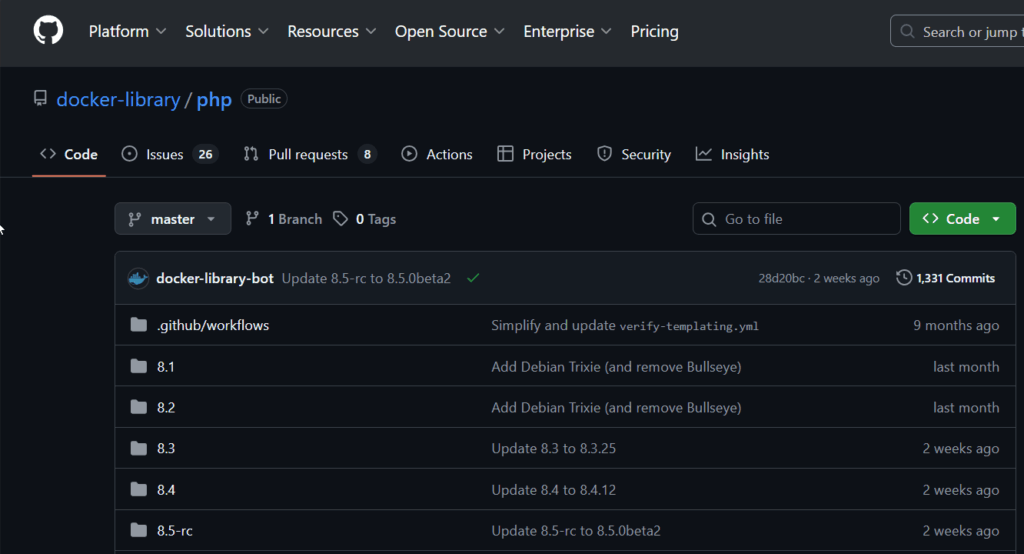Open the master branch selector dropdown
This screenshot has width=1024, height=554.
point(172,219)
